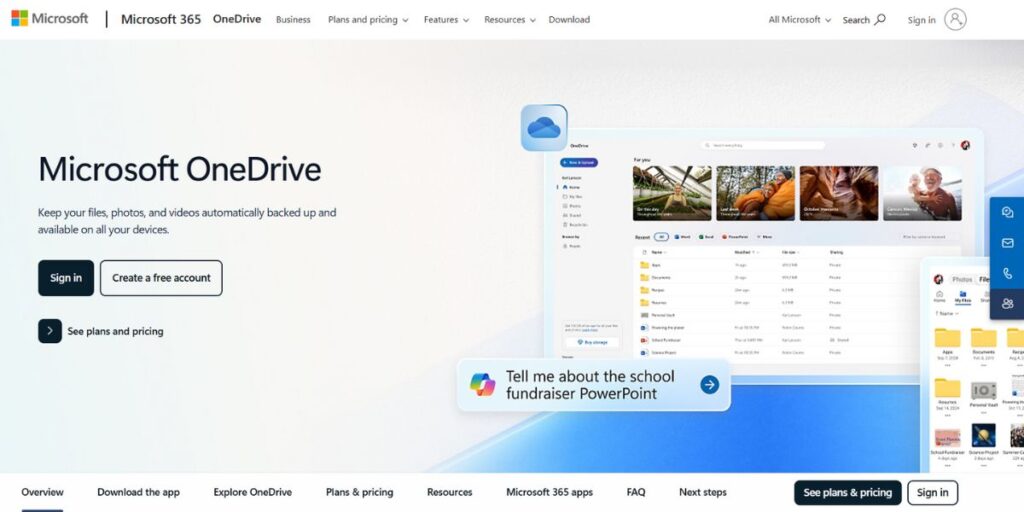Switch to the Download the app tab

pyautogui.click(x=138, y=492)
